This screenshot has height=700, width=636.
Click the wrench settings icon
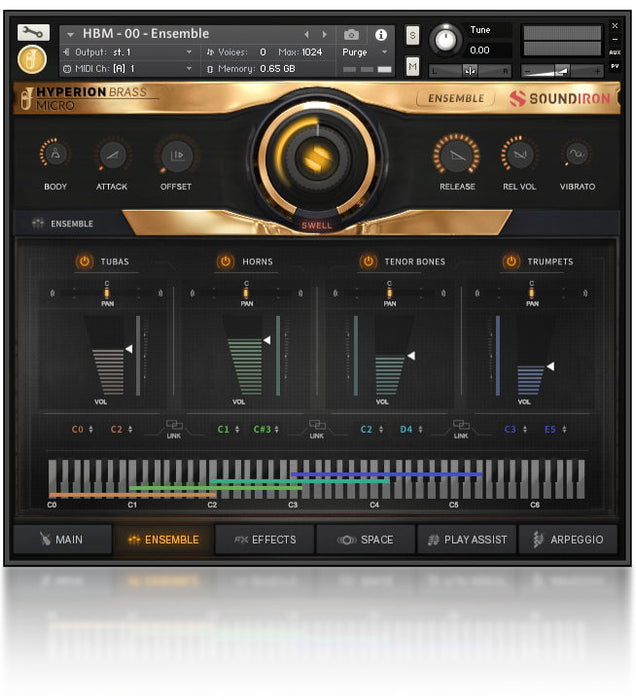[x=33, y=32]
